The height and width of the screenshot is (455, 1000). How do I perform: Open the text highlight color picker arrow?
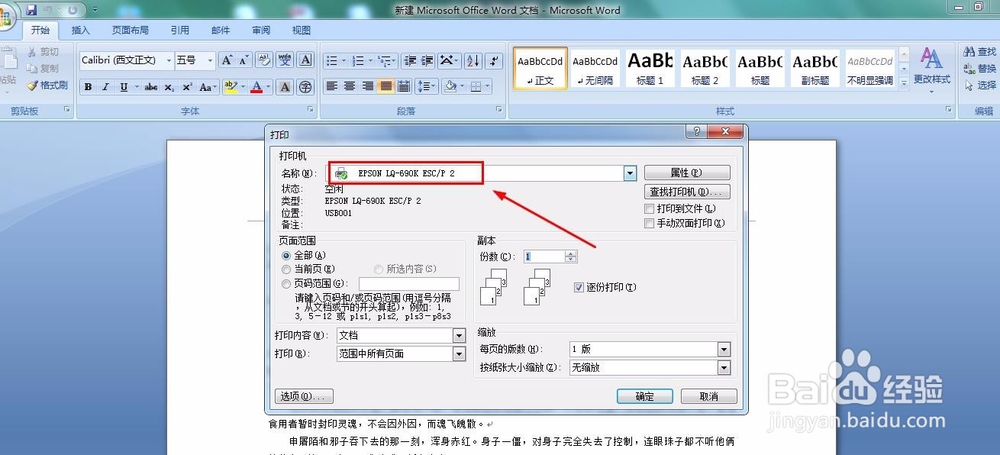242,87
